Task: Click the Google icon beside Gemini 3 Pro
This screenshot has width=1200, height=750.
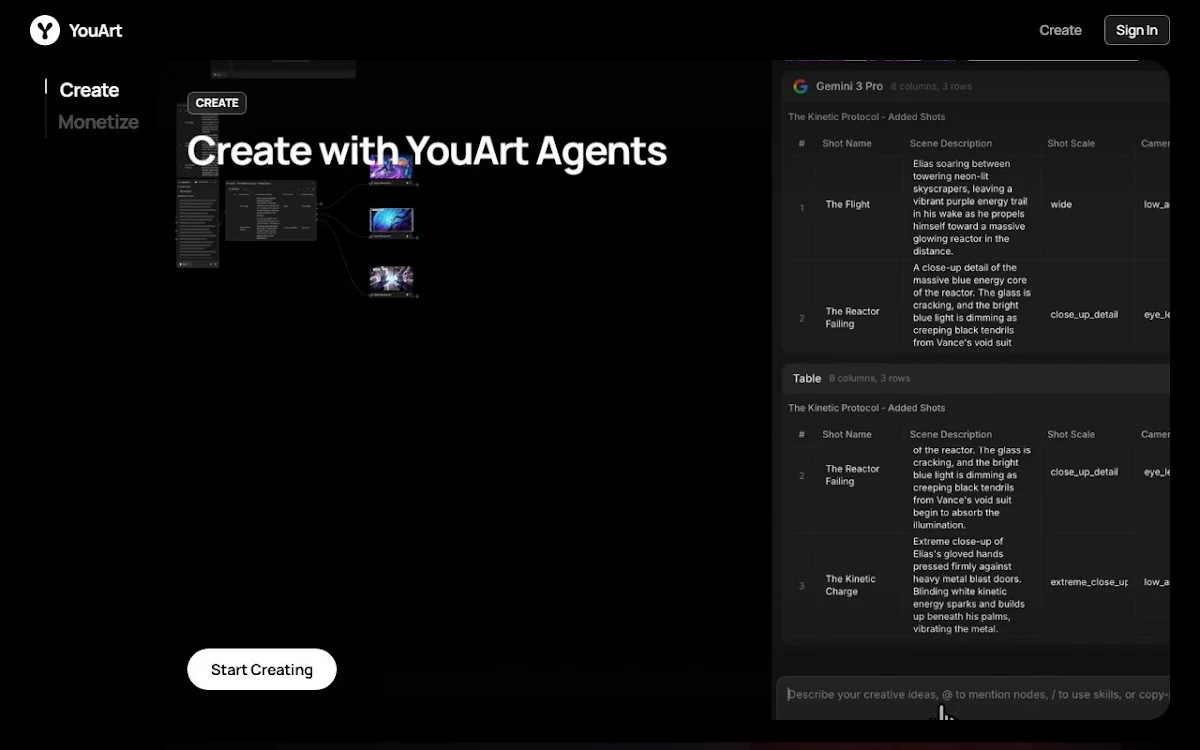Action: pyautogui.click(x=800, y=86)
